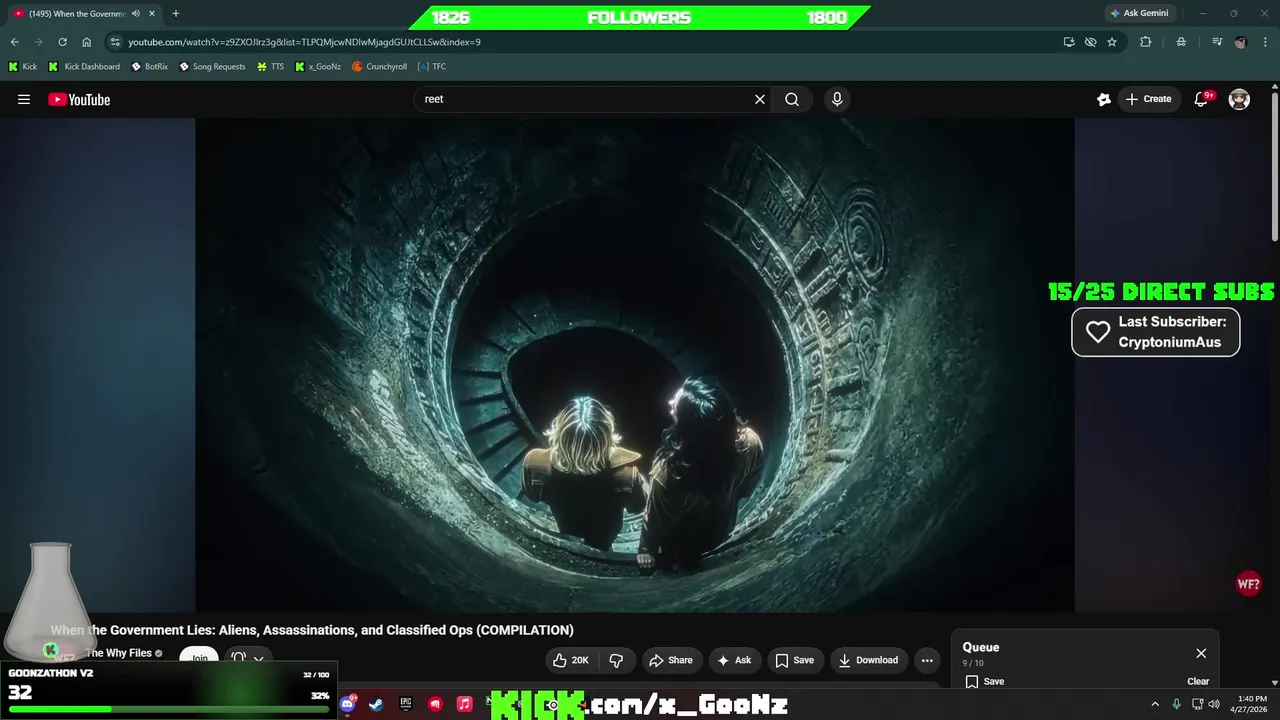The height and width of the screenshot is (720, 1280).
Task: Mute the tab via speaker icon
Action: (136, 13)
